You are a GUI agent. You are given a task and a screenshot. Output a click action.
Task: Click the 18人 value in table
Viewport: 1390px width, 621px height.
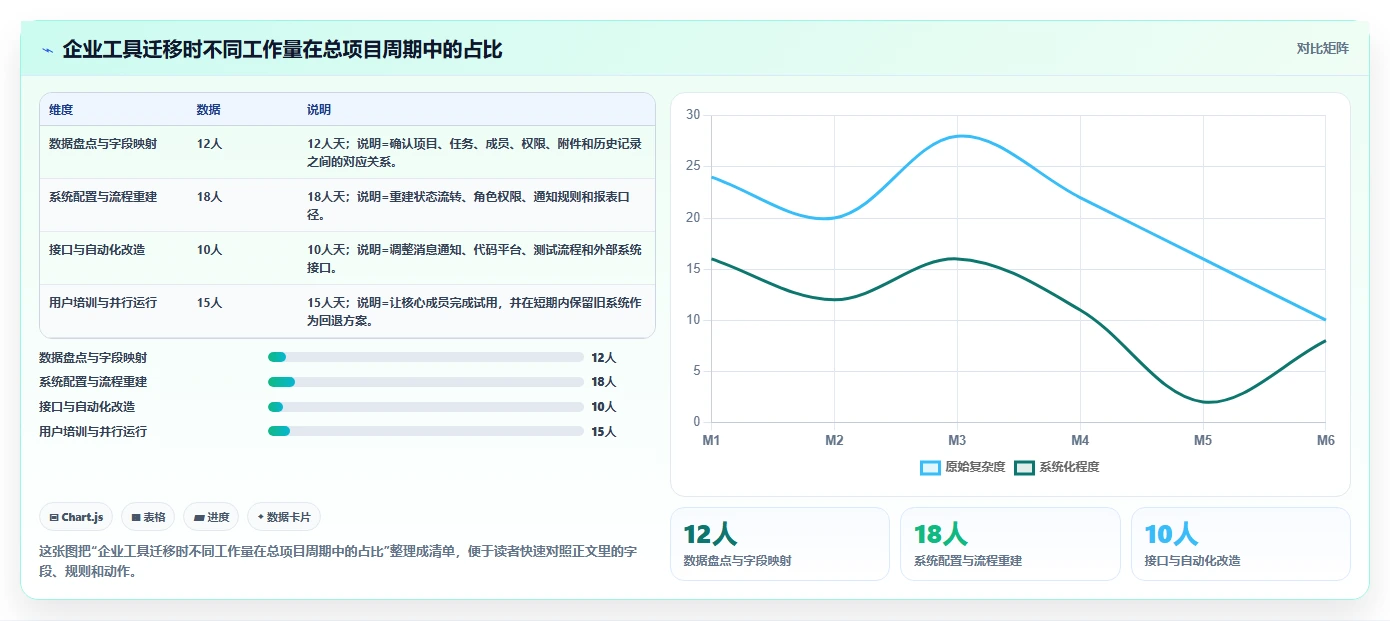[209, 197]
